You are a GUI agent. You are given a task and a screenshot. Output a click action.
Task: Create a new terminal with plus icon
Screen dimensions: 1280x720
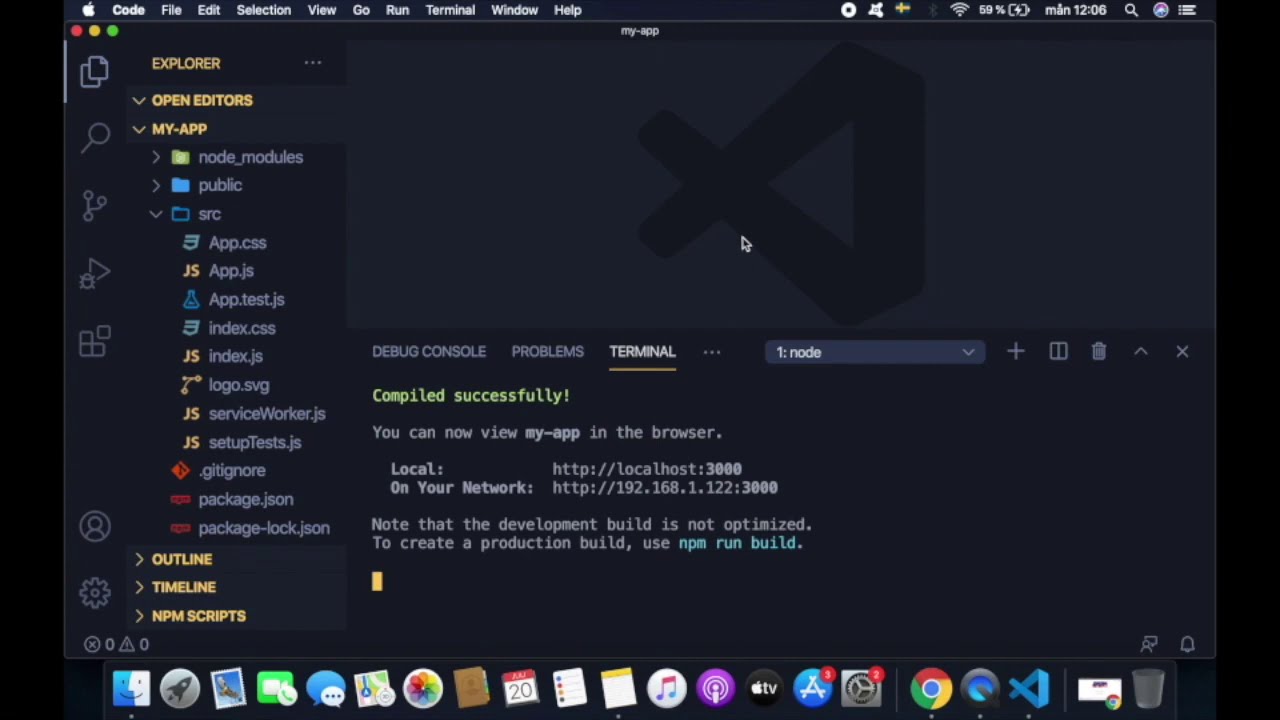pos(1015,352)
